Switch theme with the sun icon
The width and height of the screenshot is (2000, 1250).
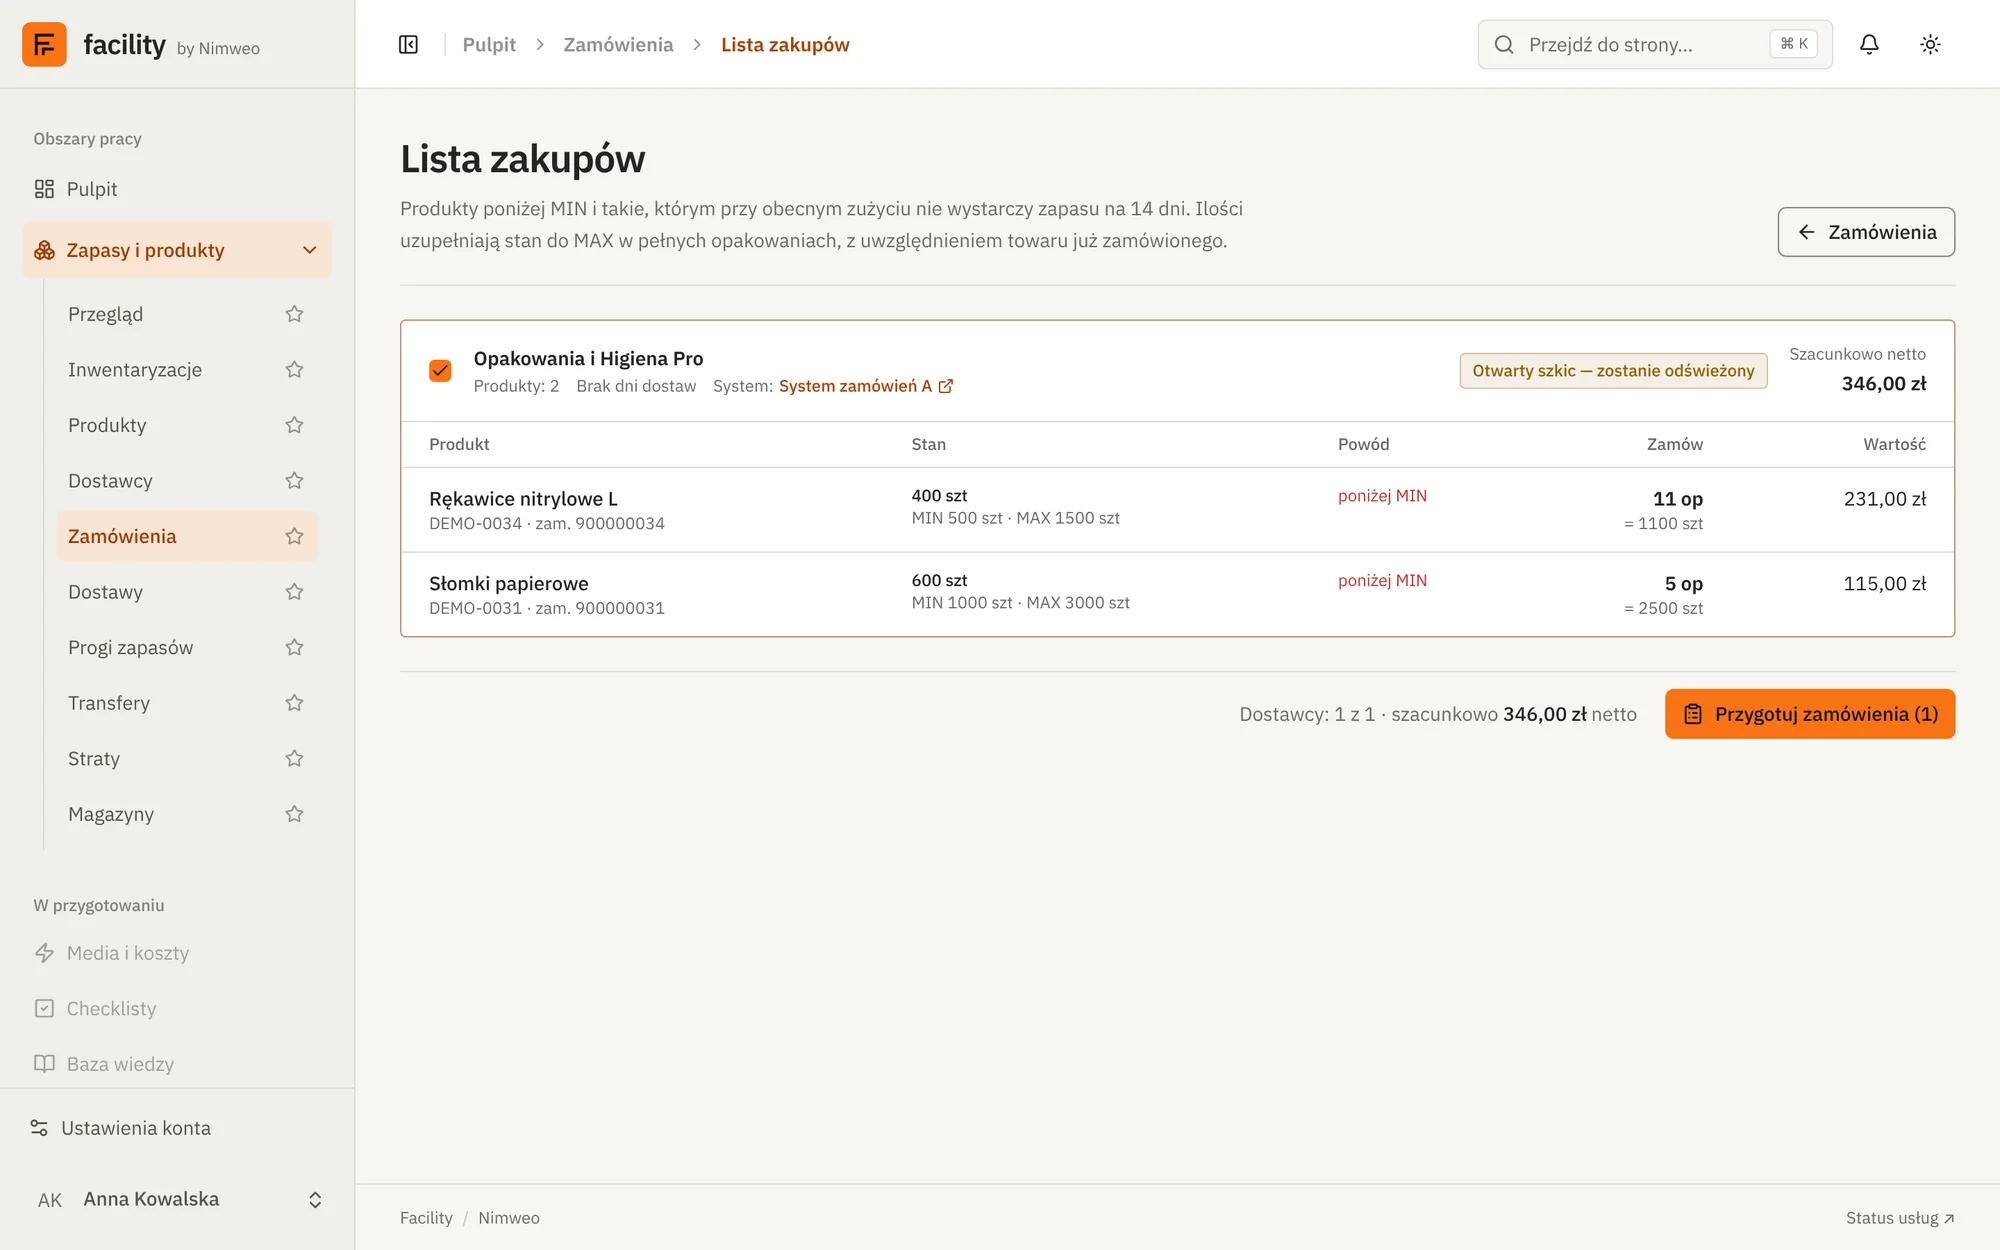(1930, 44)
